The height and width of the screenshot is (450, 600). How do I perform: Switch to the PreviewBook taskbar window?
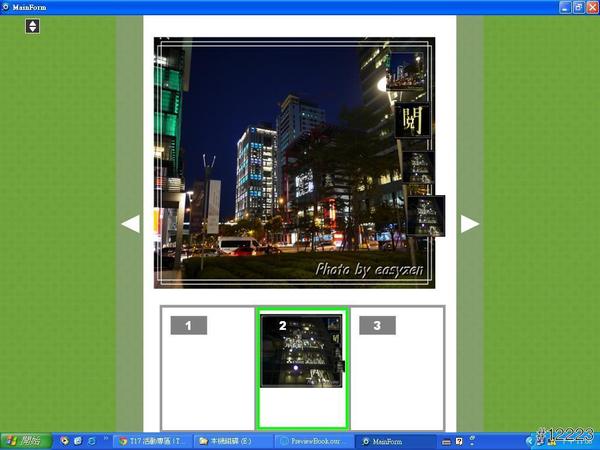point(313,441)
